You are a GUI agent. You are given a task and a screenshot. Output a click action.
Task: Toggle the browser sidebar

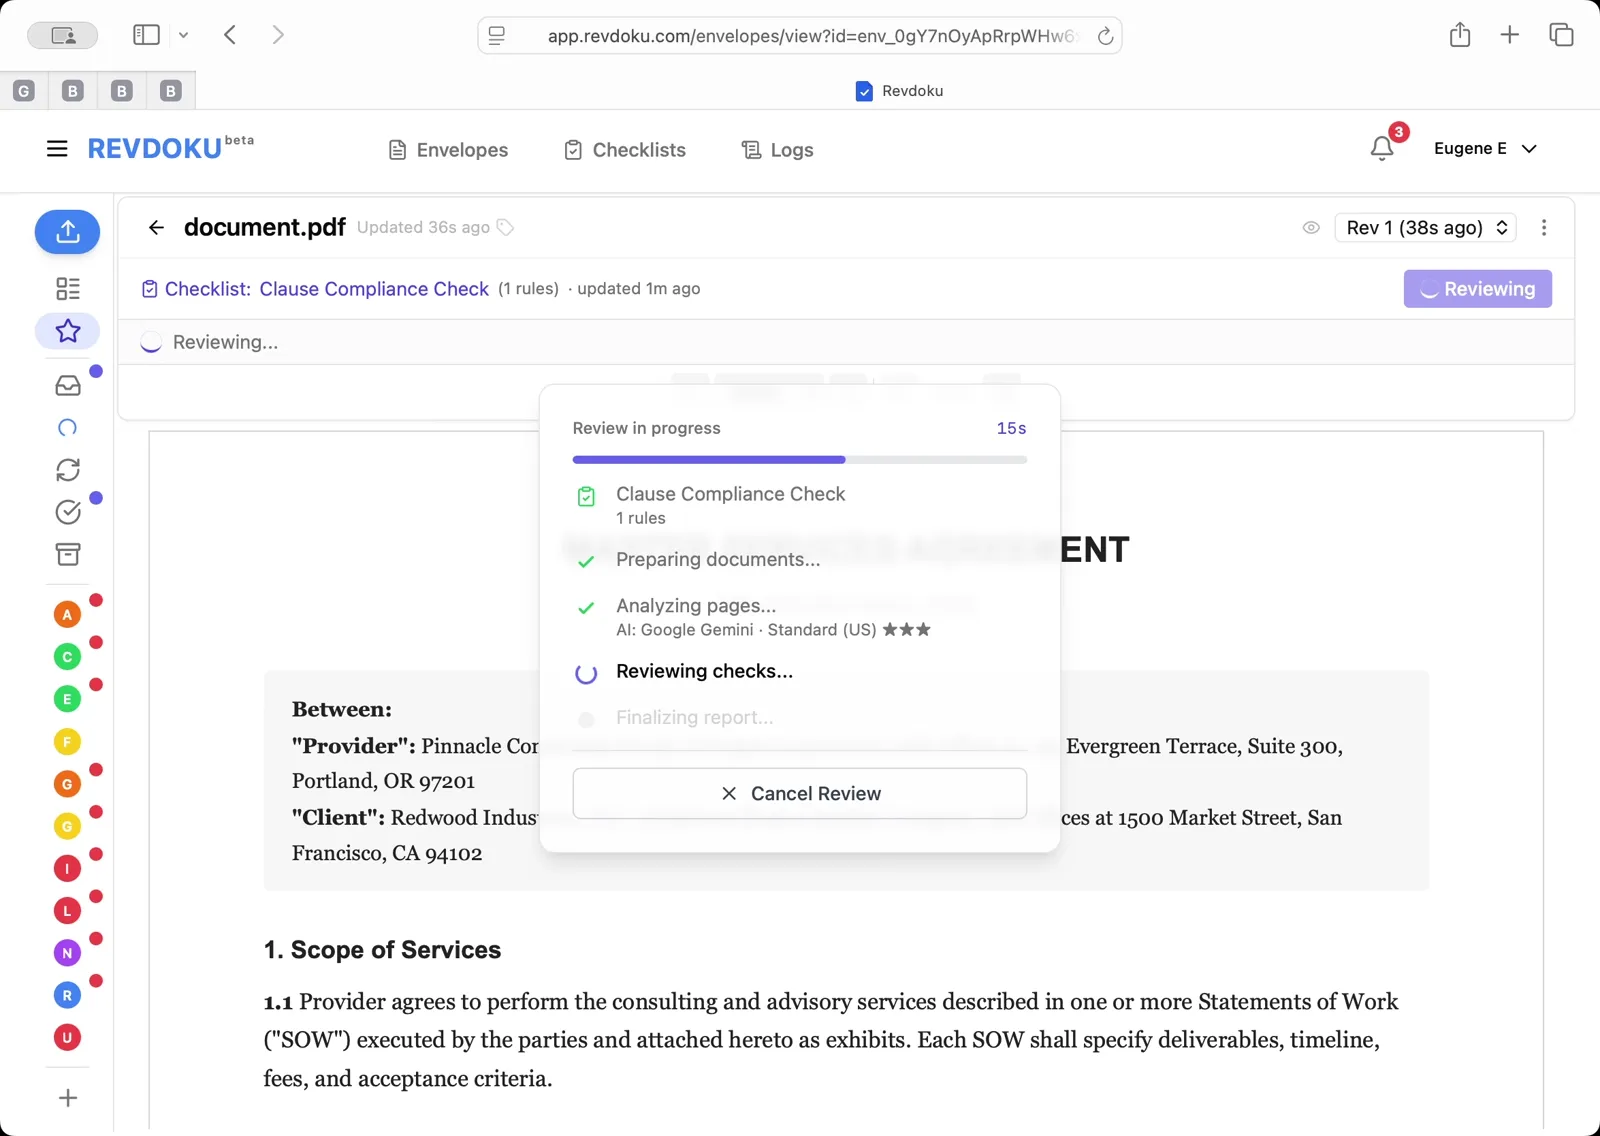point(146,34)
